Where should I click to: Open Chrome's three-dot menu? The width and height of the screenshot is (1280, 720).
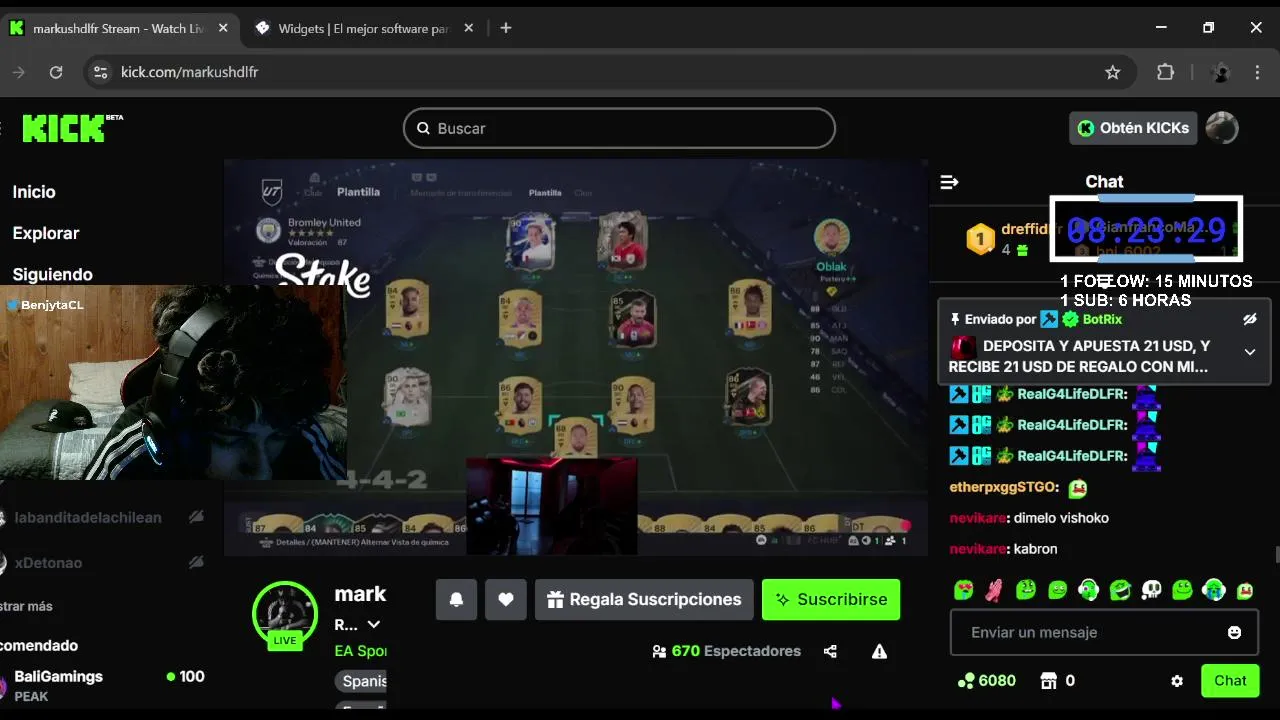click(x=1258, y=72)
